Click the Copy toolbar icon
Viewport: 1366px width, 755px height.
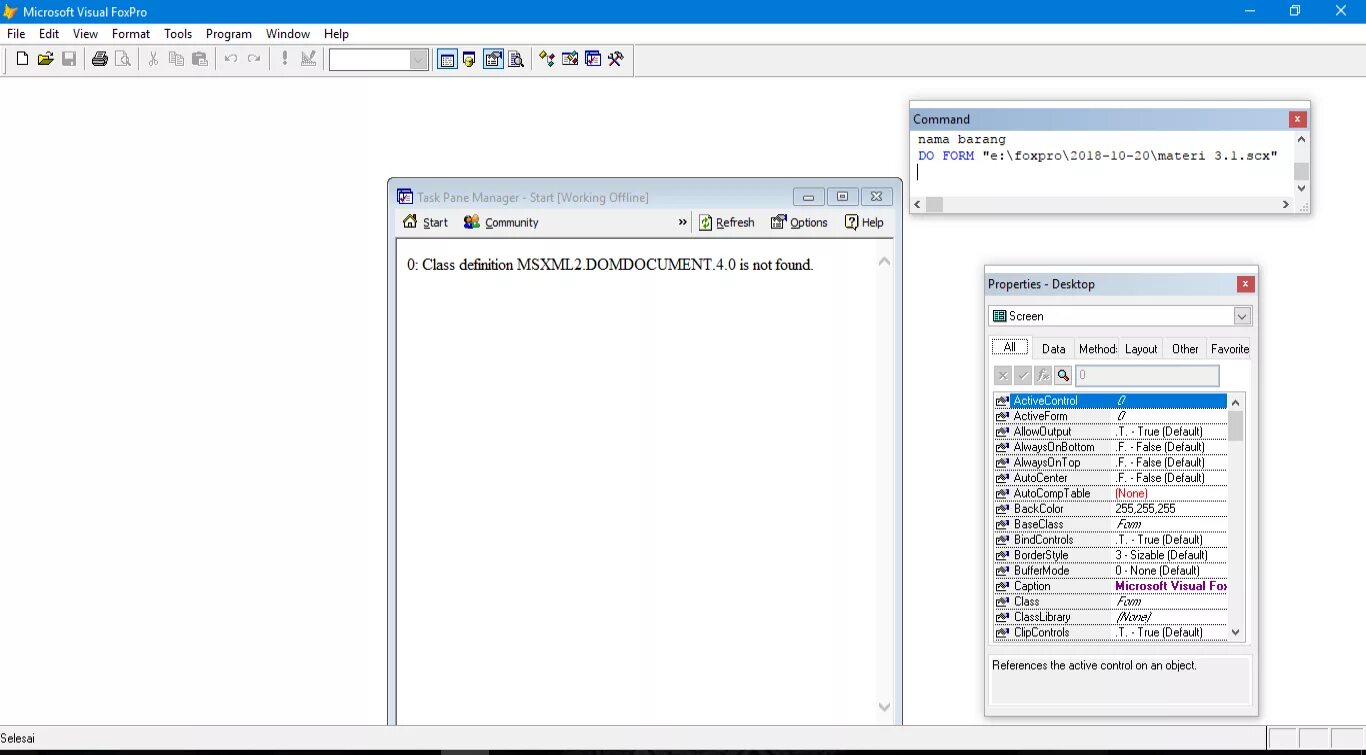(x=176, y=59)
